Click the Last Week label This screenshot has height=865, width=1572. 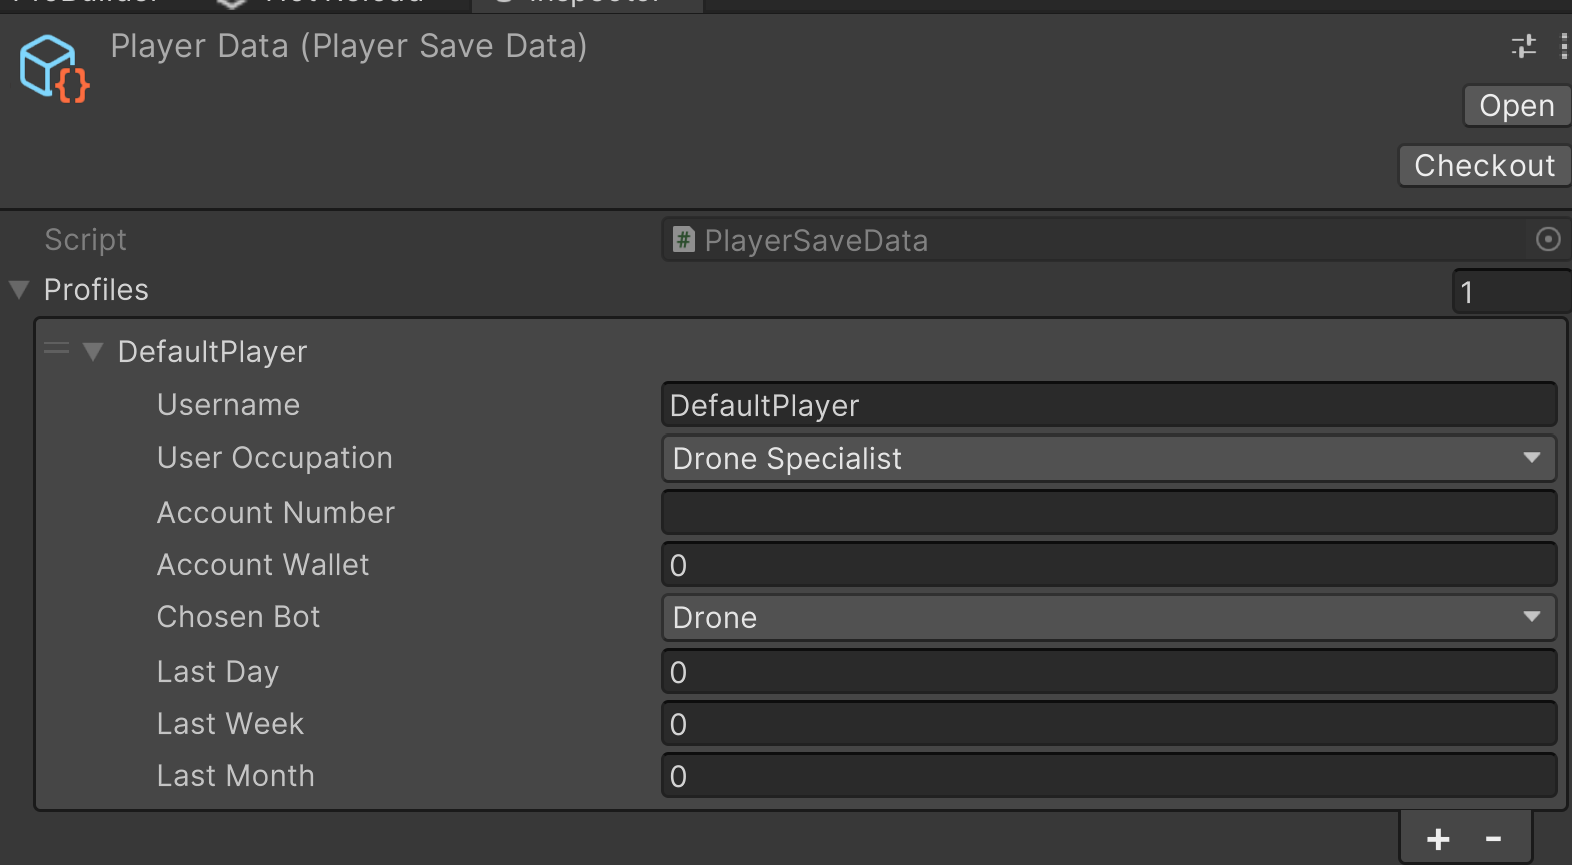(230, 724)
